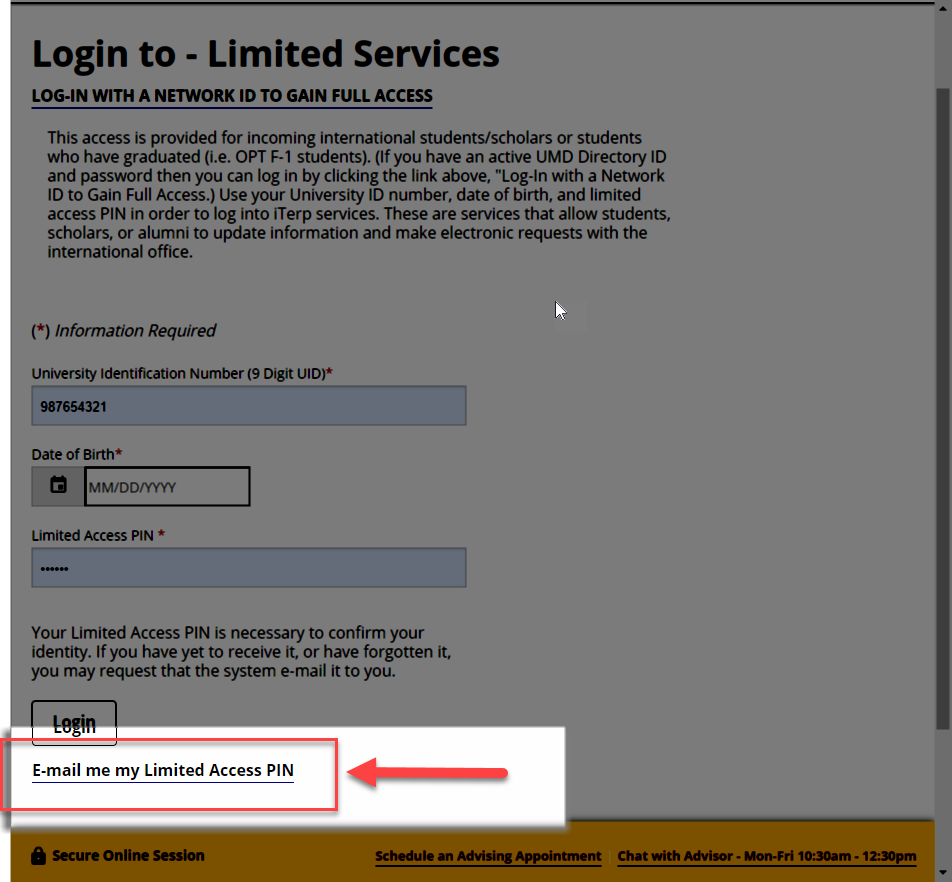Click Schedule an Advising Appointment
952x882 pixels.
click(x=488, y=856)
